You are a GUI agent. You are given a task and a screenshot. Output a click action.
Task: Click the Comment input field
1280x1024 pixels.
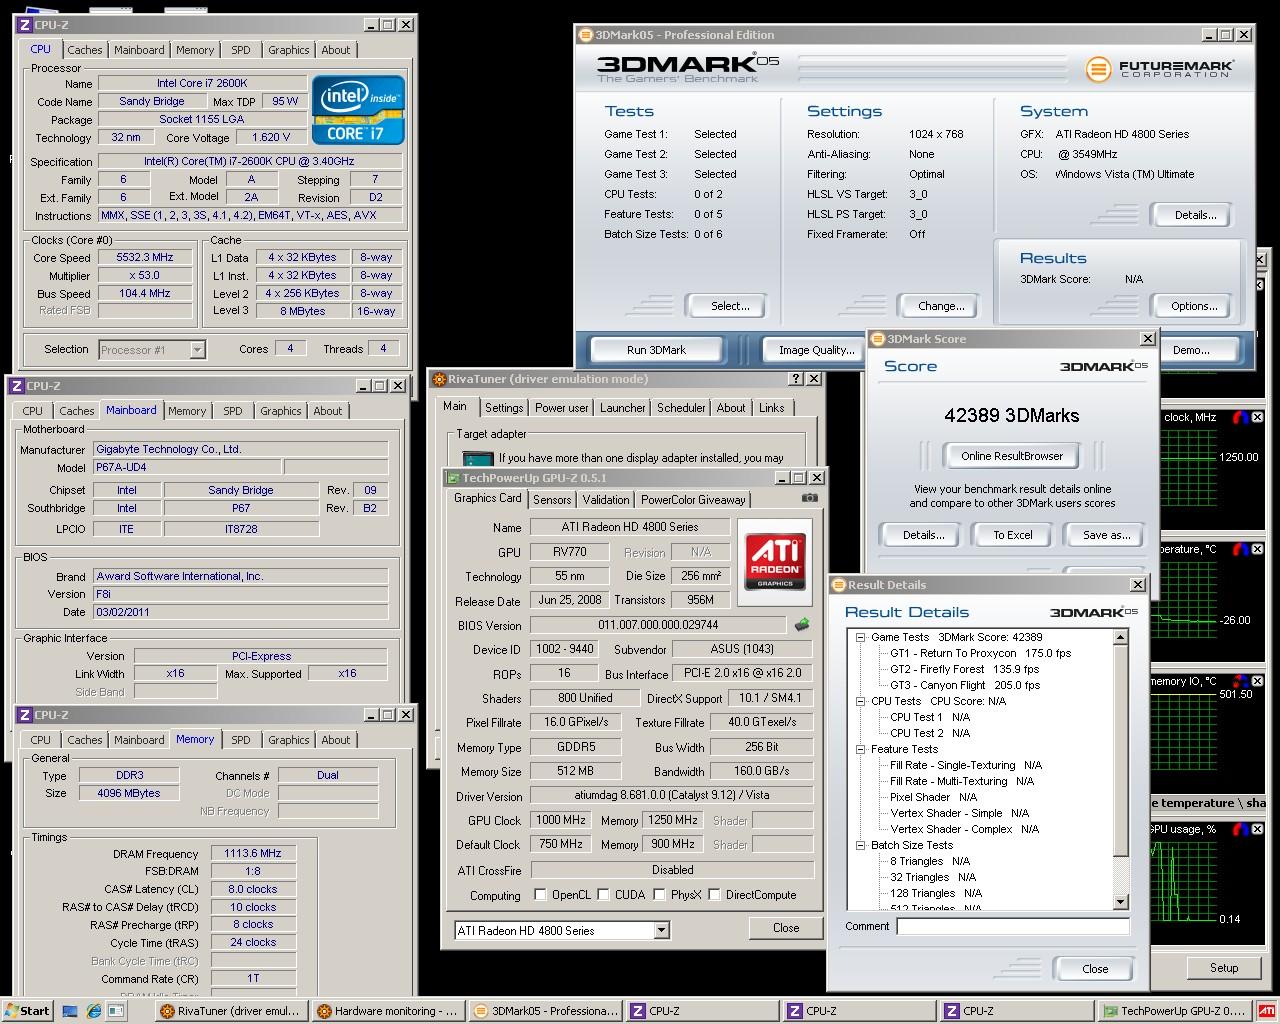pyautogui.click(x=1013, y=926)
